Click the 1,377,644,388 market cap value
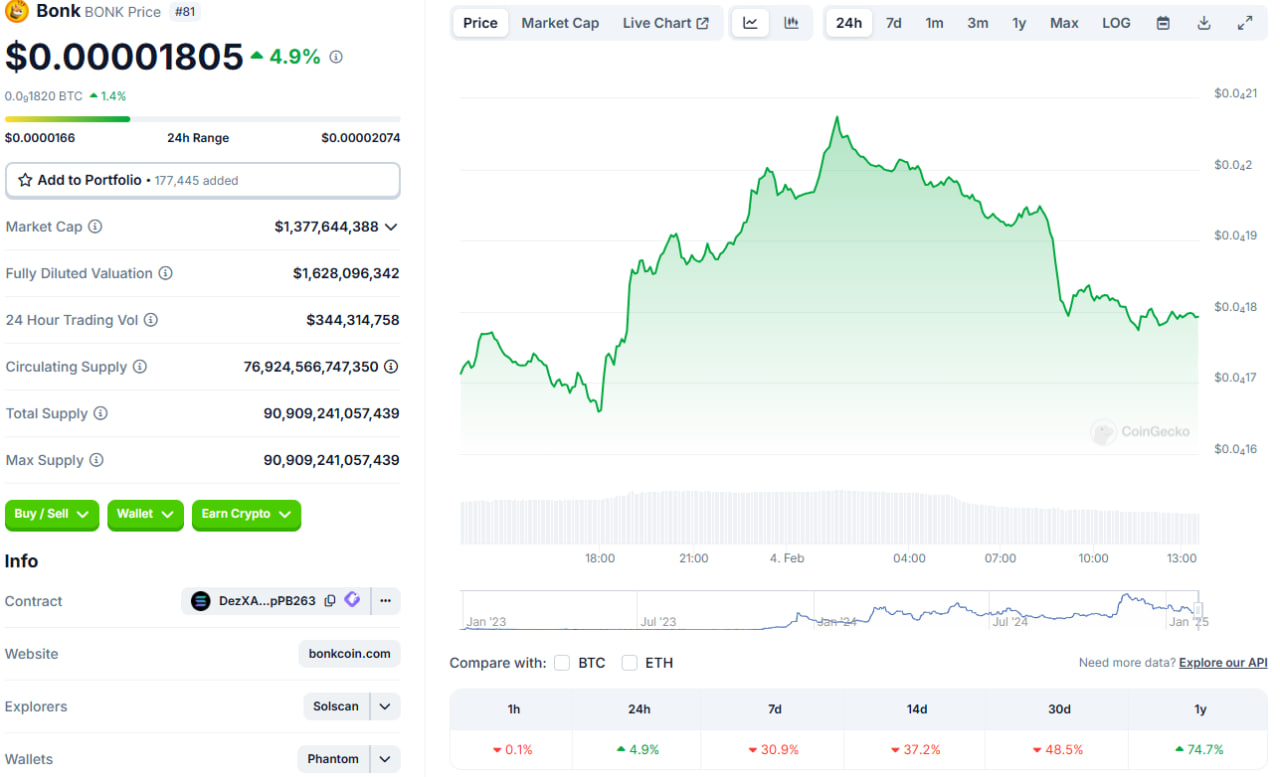1280x777 pixels. tap(327, 227)
